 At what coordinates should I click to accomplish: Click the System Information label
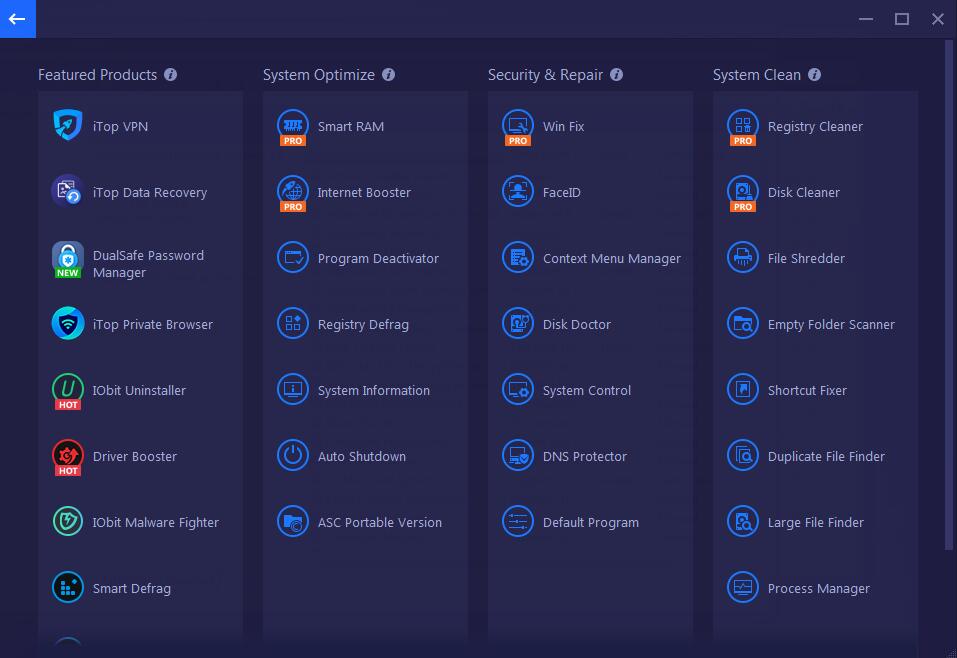374,391
